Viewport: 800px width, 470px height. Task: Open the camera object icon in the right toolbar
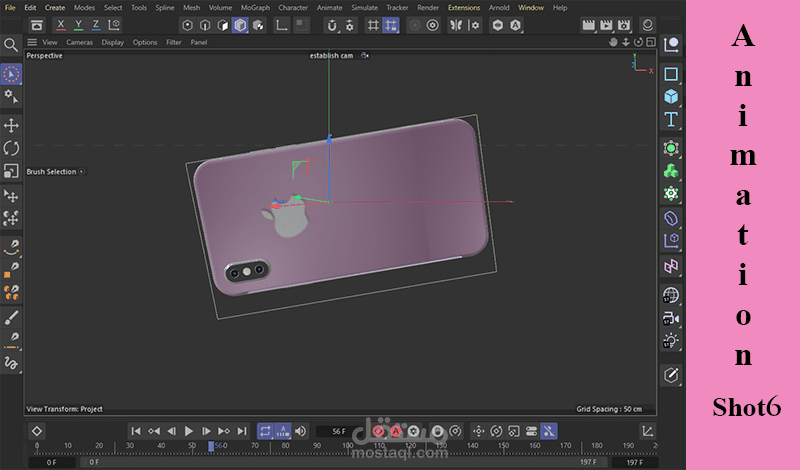[671, 318]
